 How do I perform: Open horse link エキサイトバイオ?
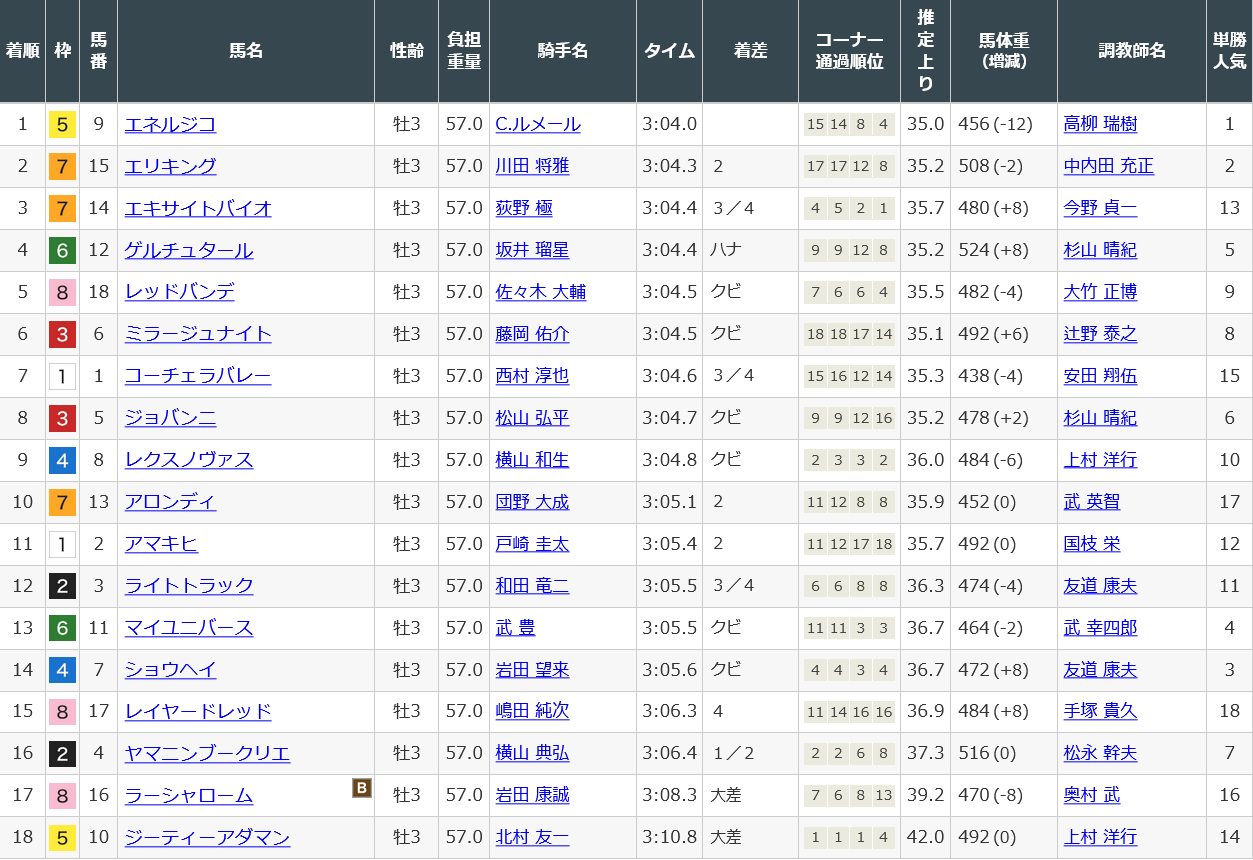pyautogui.click(x=198, y=209)
